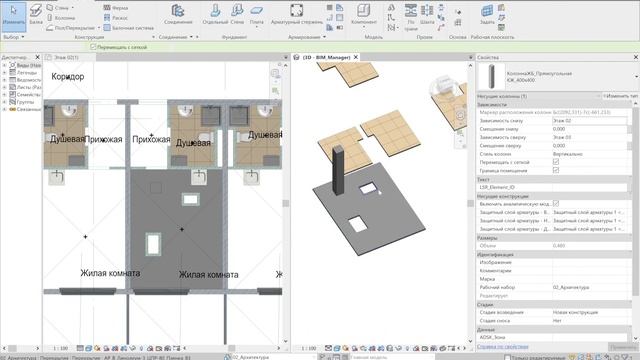Toggle 'Граница помещения' checkbox
640x360 pixels.
[556, 170]
